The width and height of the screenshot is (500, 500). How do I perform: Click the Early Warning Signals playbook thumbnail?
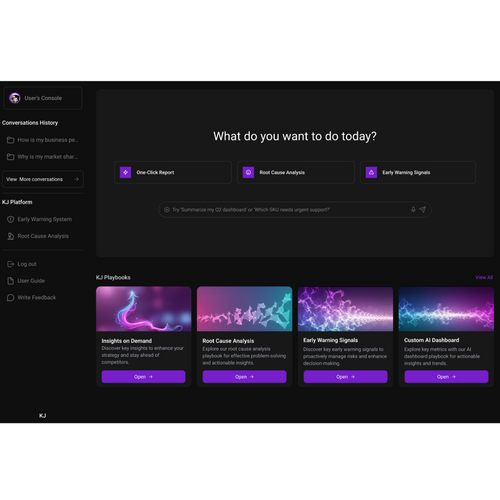point(345,309)
